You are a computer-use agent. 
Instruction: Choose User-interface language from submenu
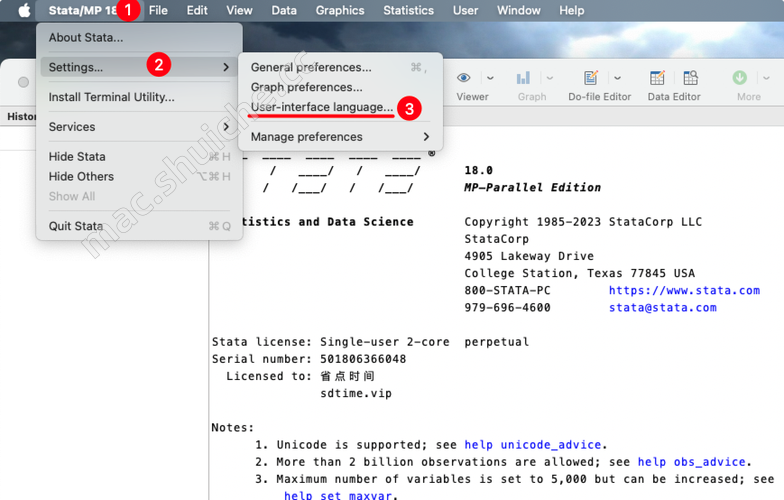(321, 107)
